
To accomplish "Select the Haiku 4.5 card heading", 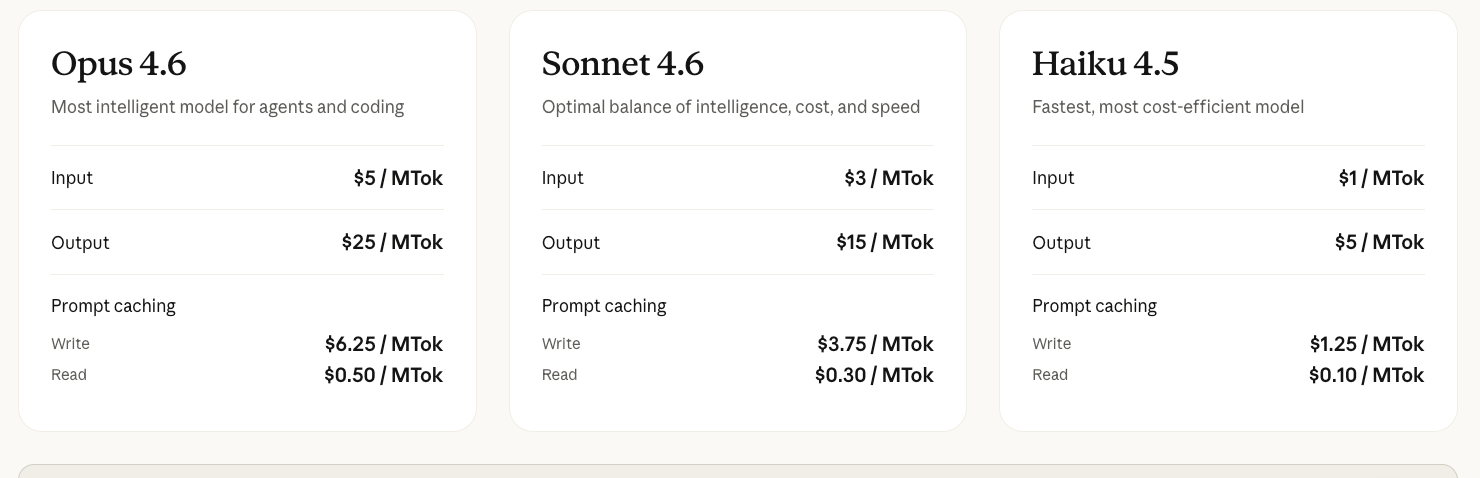I will 1105,64.
